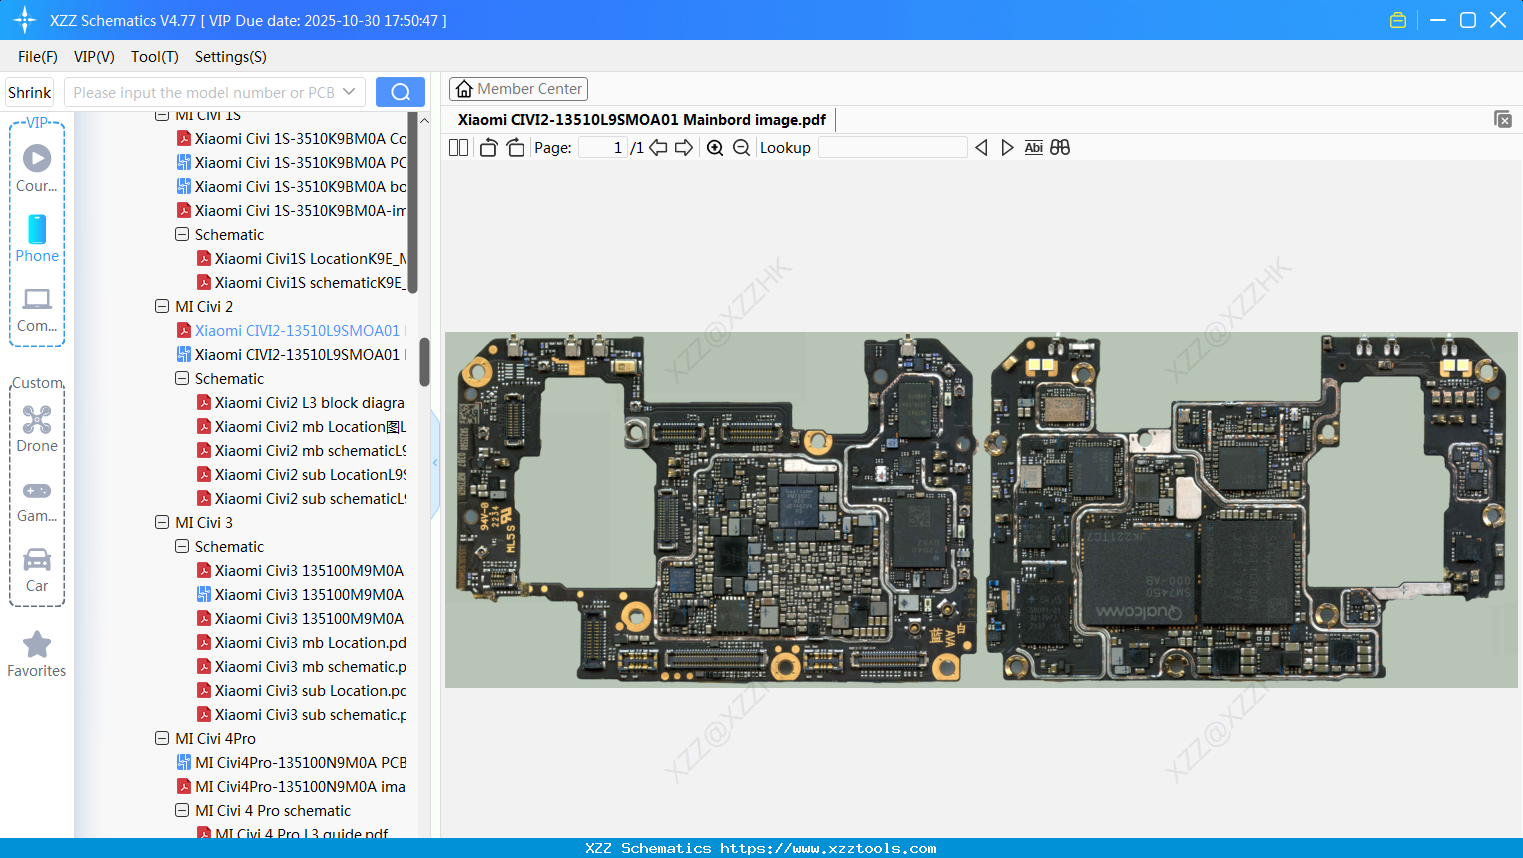Screen dimensions: 1523x858
Task: Open the Tool(T) menu
Action: (x=154, y=57)
